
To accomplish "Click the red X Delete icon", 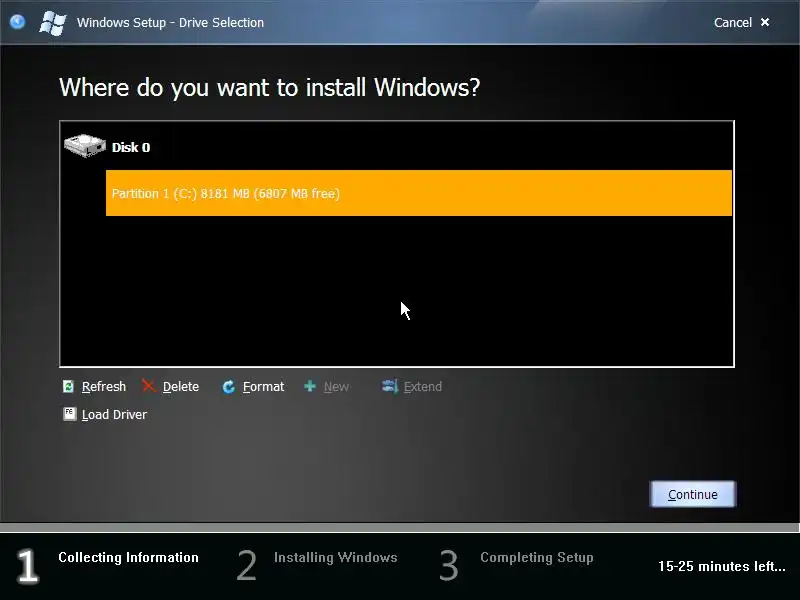I will 148,386.
